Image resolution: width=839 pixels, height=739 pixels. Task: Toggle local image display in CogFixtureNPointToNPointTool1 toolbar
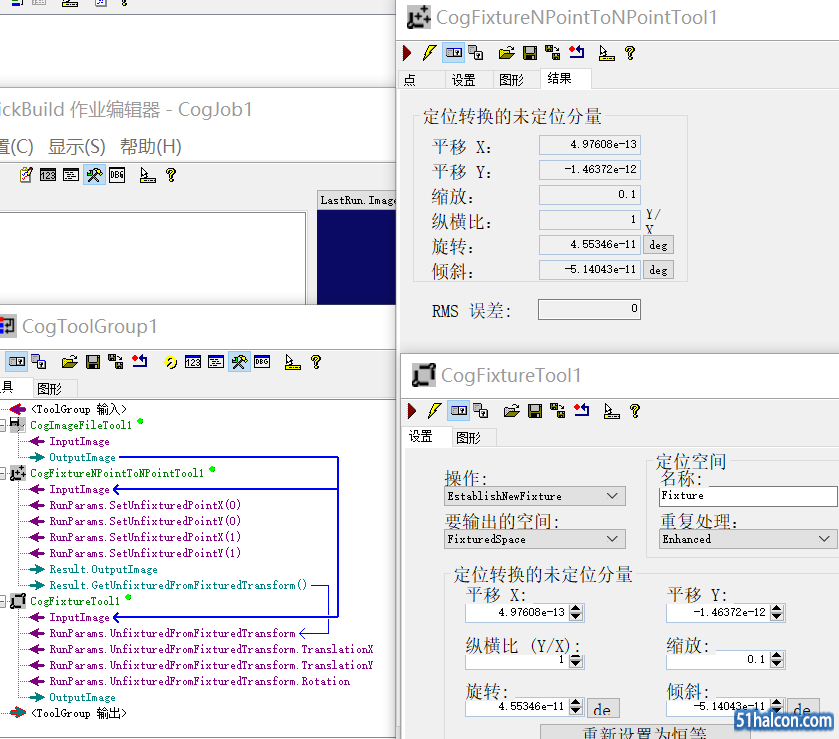(x=454, y=52)
